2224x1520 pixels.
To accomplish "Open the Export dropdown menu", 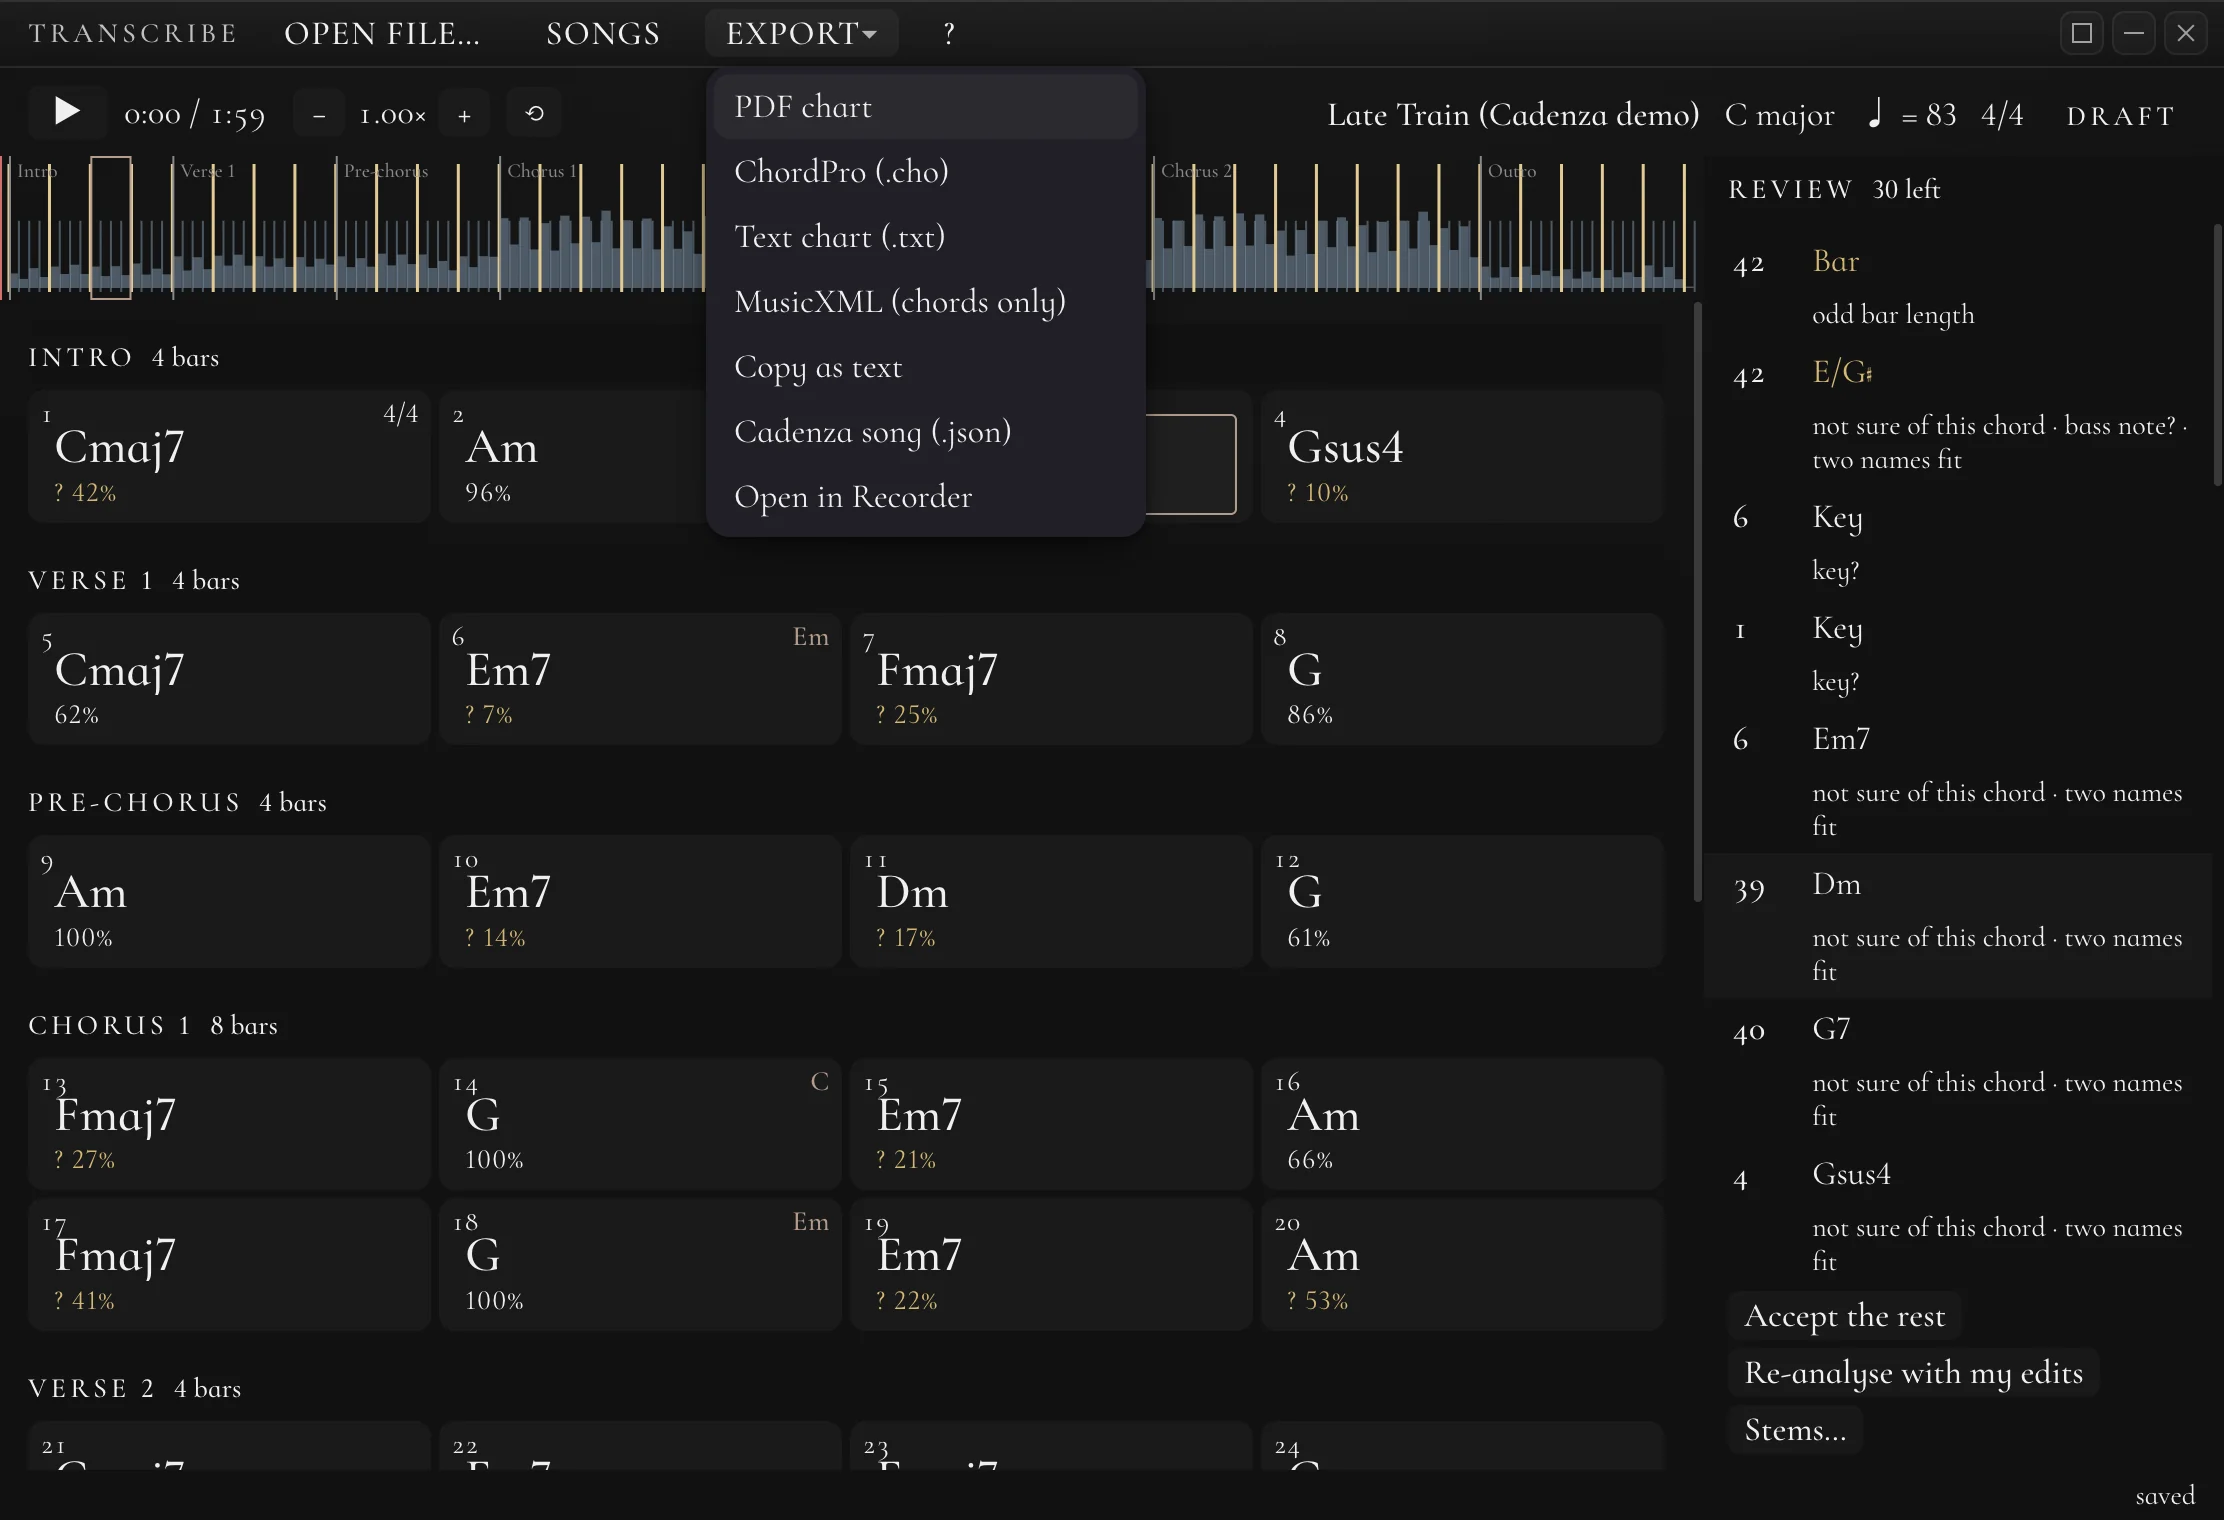I will click(x=801, y=34).
